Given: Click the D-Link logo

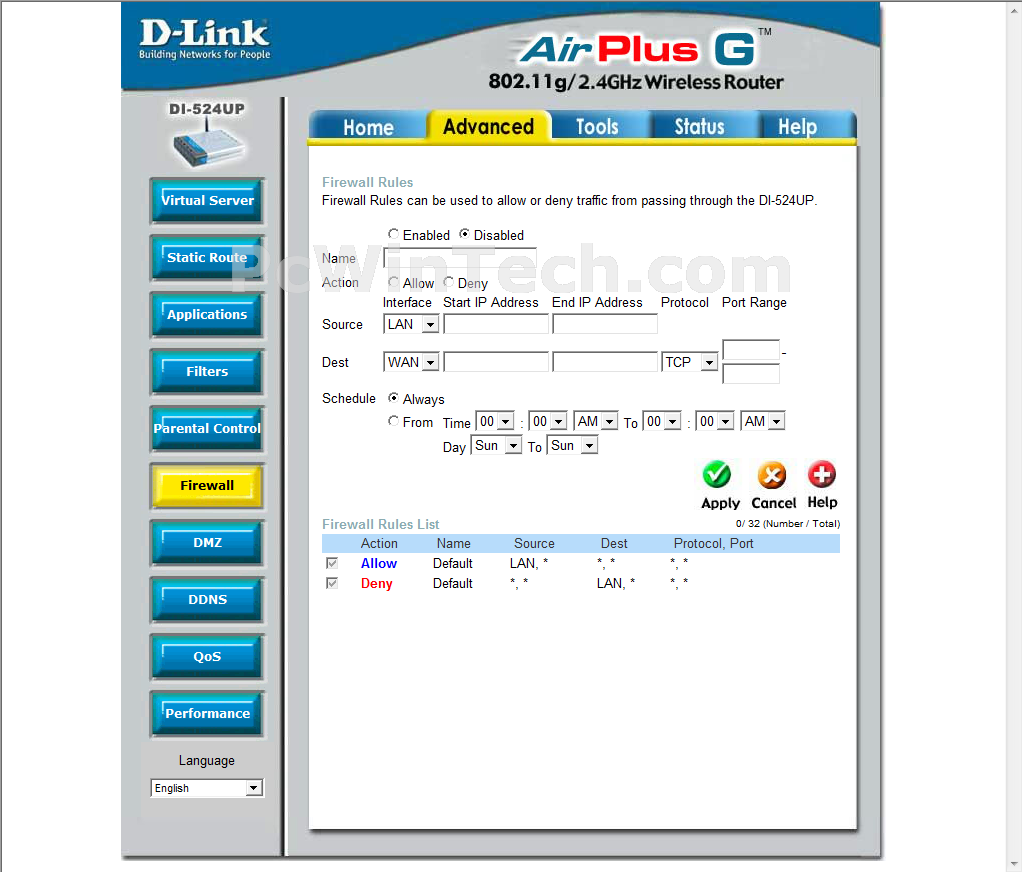Looking at the screenshot, I should coord(204,38).
